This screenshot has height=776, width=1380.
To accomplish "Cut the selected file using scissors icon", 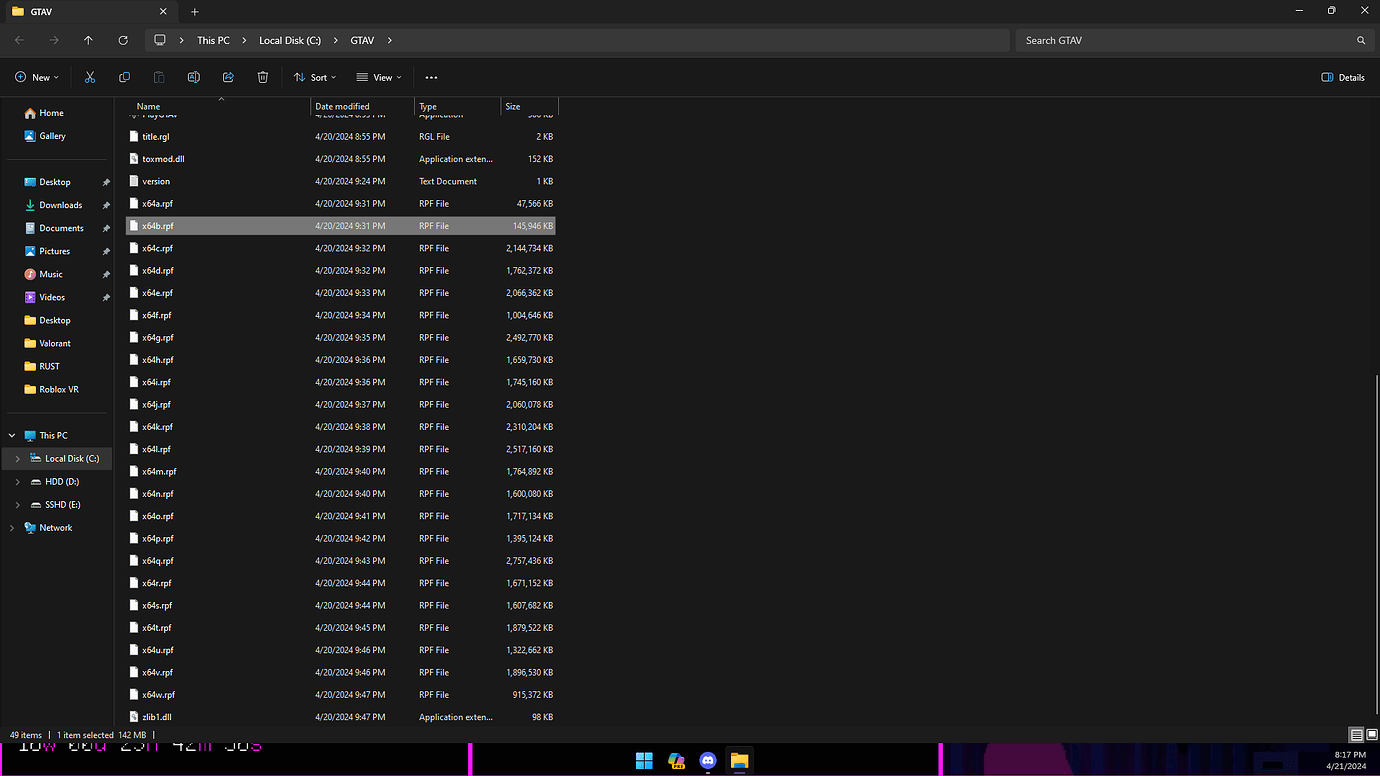I will [90, 77].
